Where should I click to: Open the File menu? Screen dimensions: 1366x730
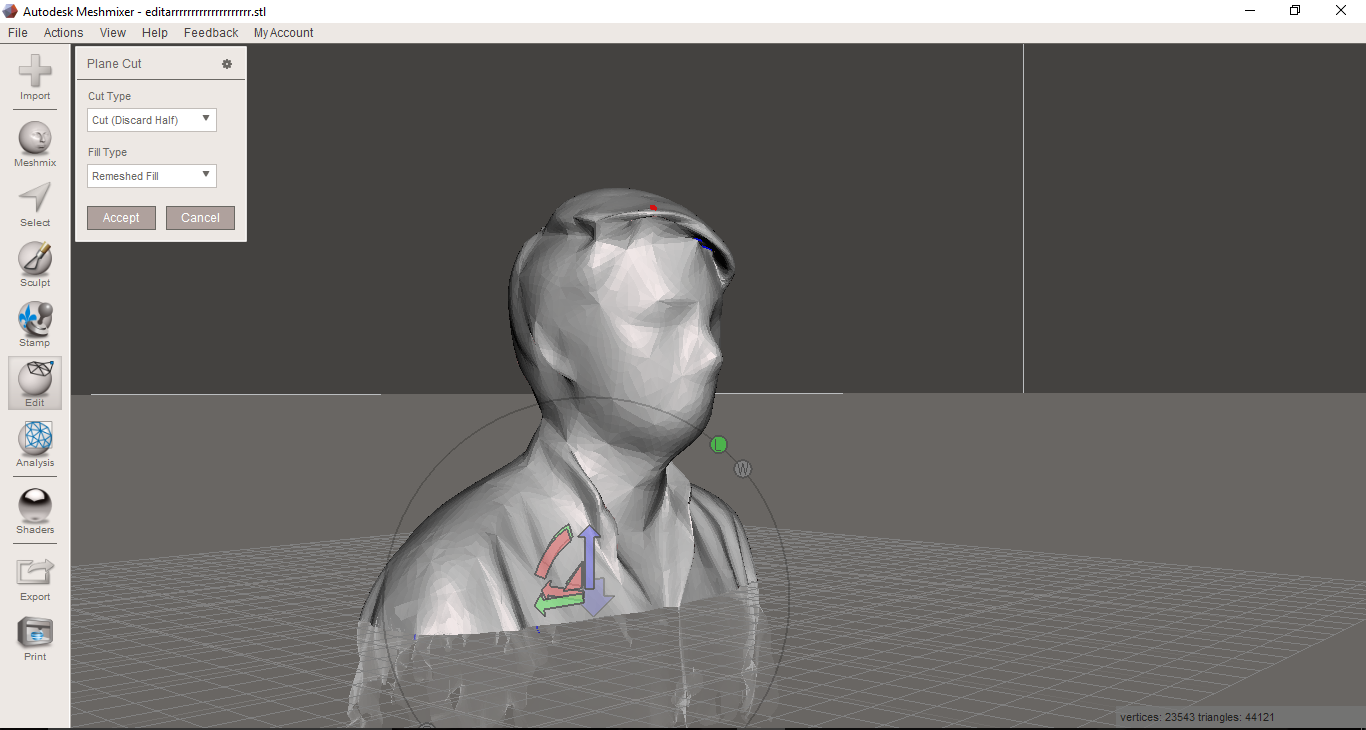[x=17, y=33]
